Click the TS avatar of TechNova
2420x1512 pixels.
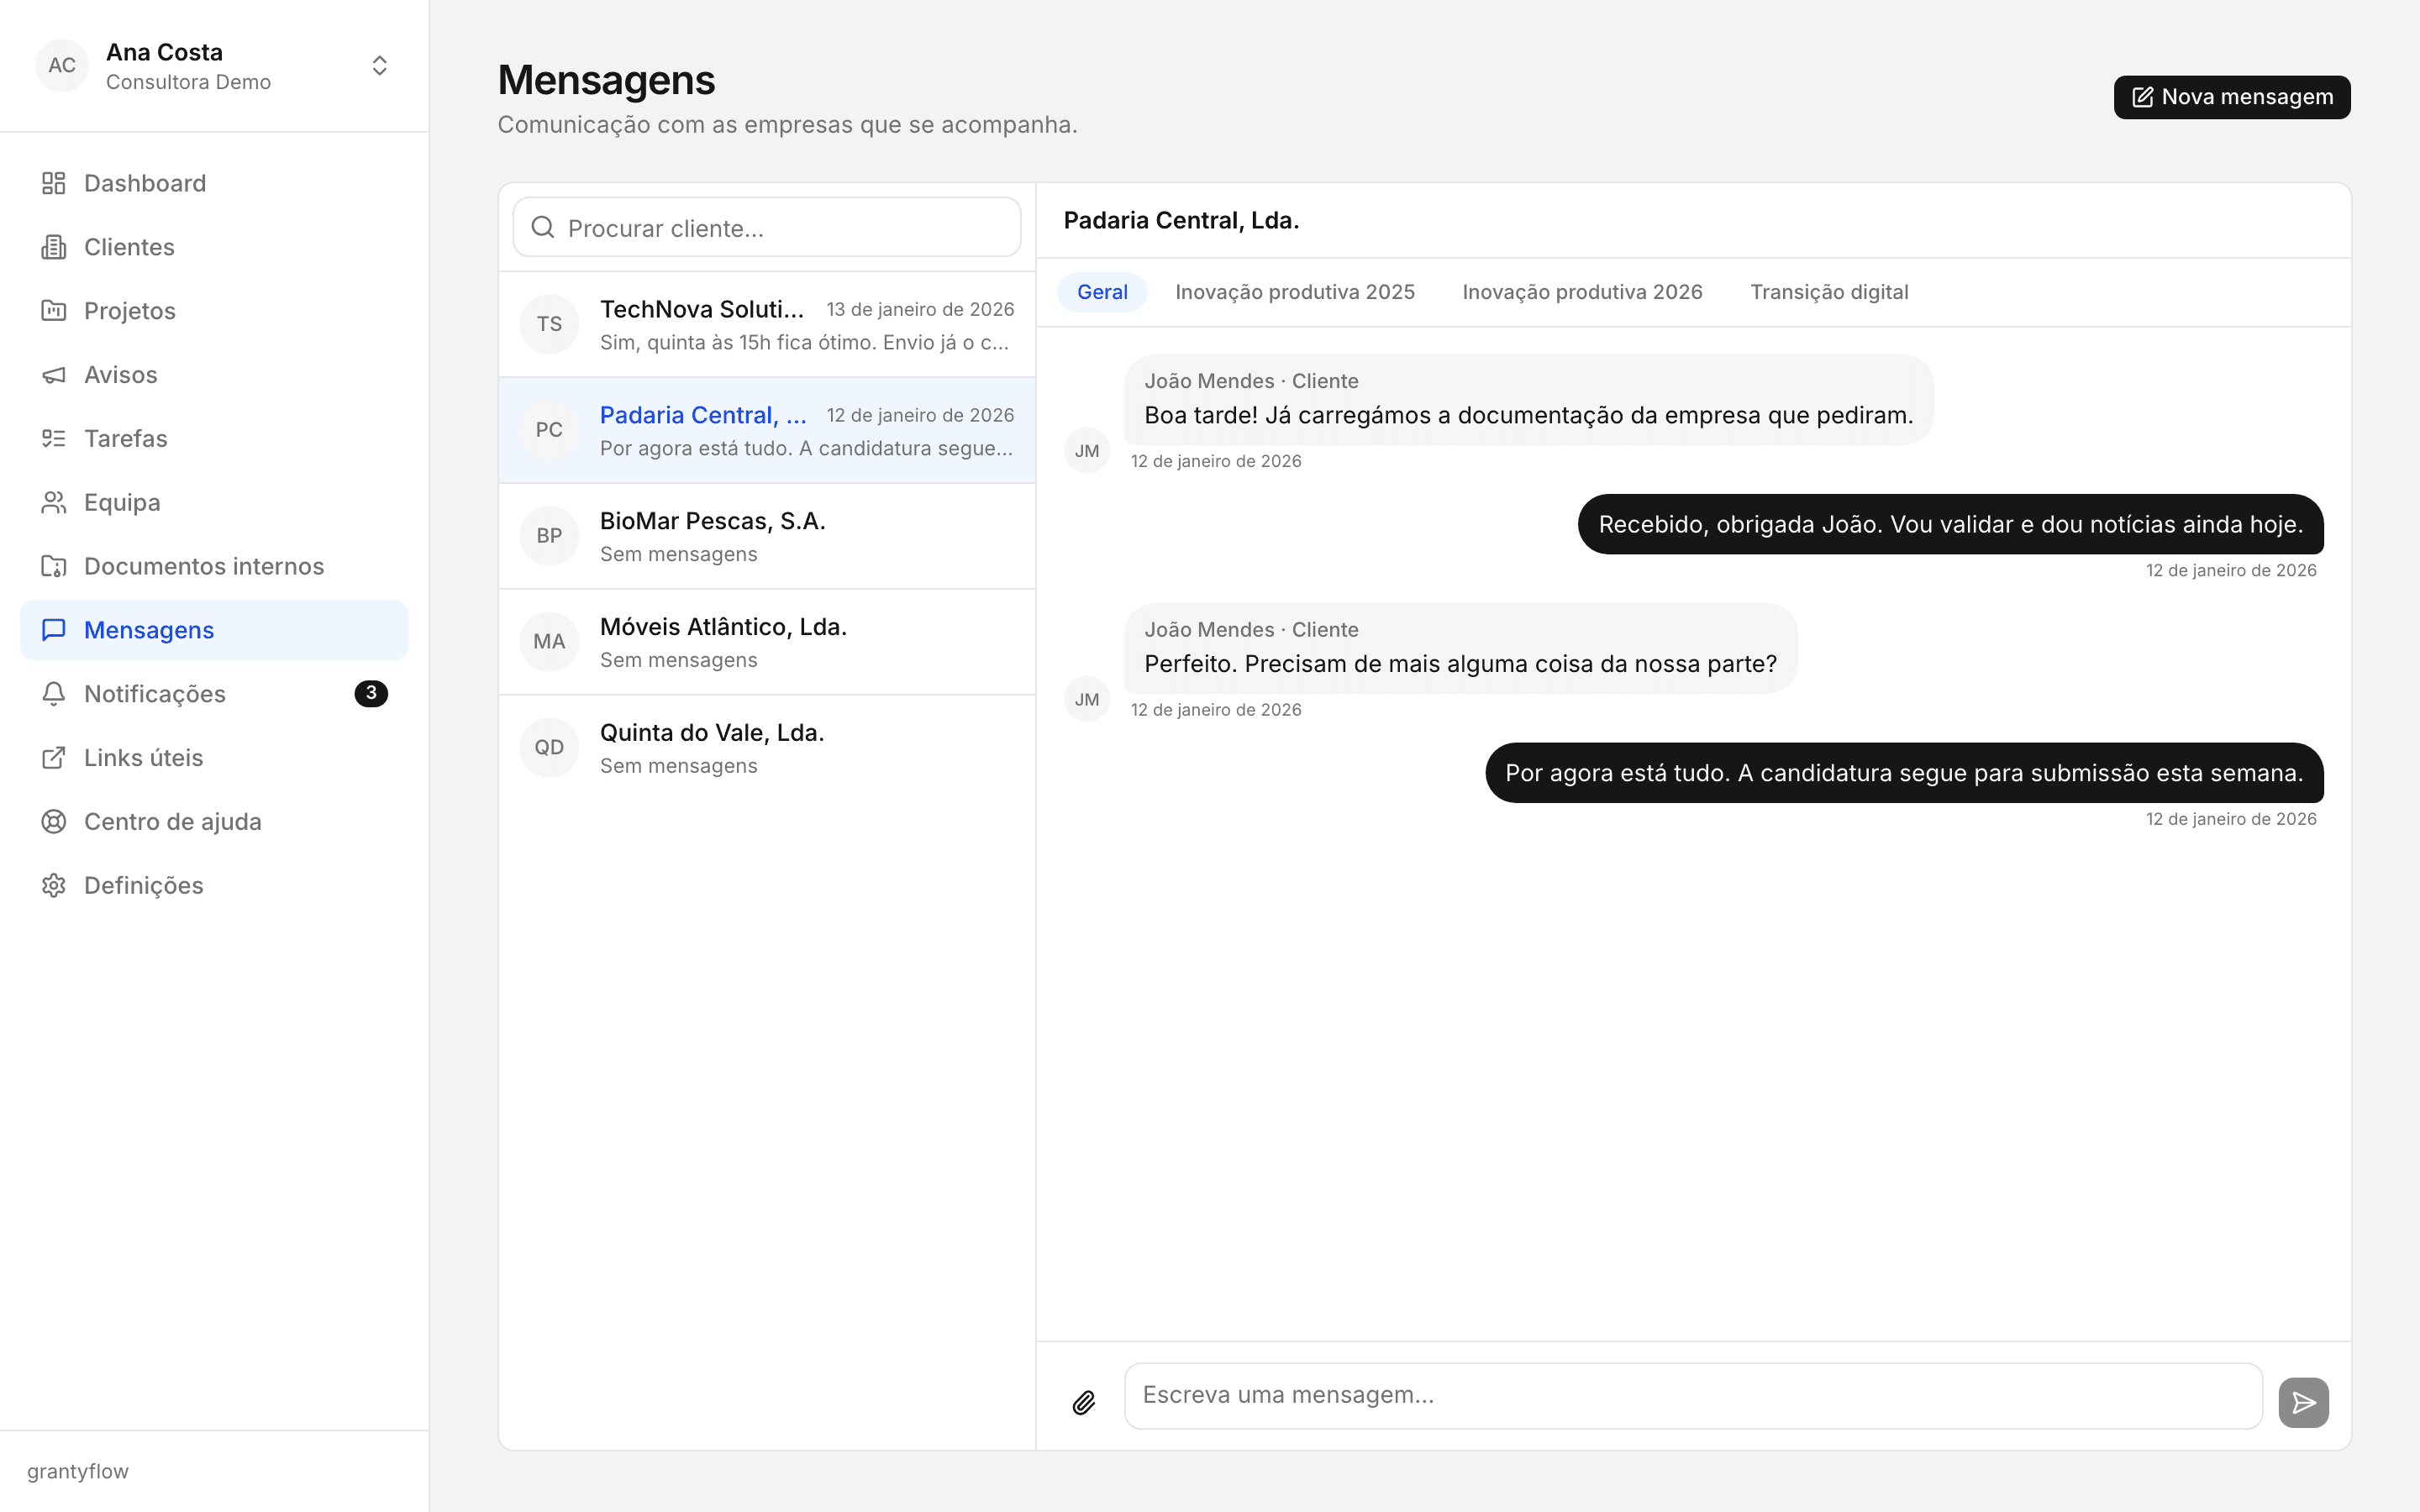(549, 324)
